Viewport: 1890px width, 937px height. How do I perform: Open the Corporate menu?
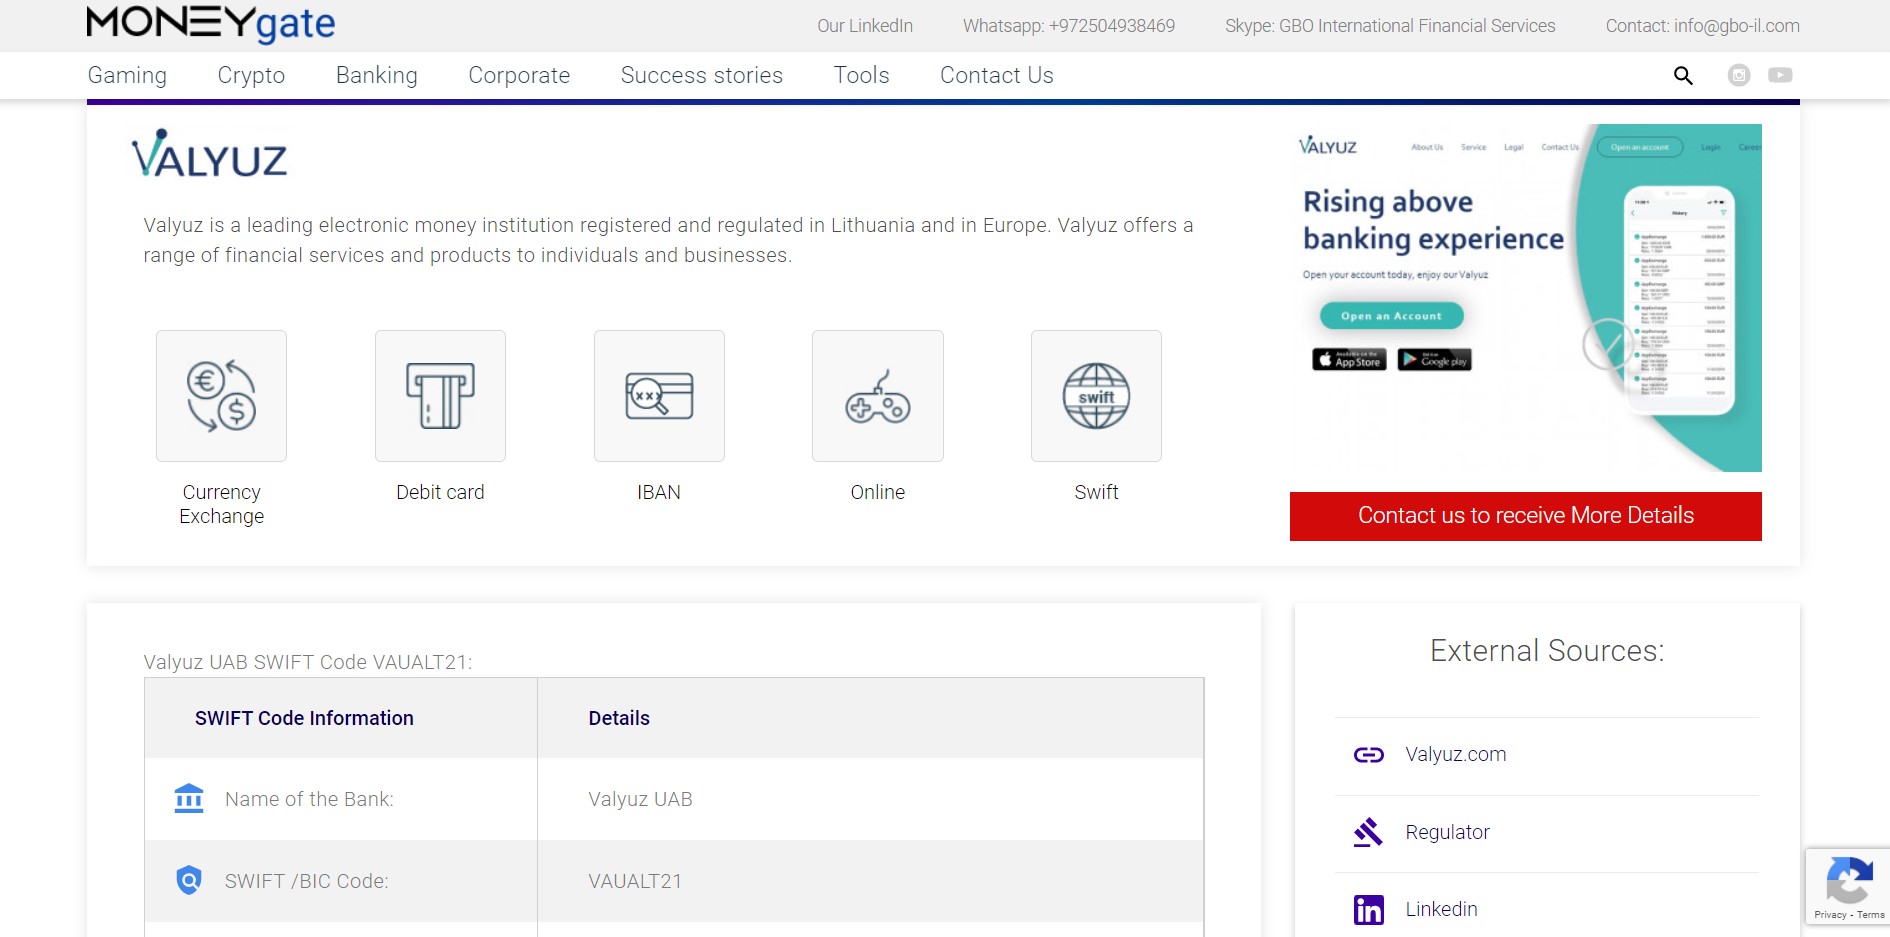(519, 75)
